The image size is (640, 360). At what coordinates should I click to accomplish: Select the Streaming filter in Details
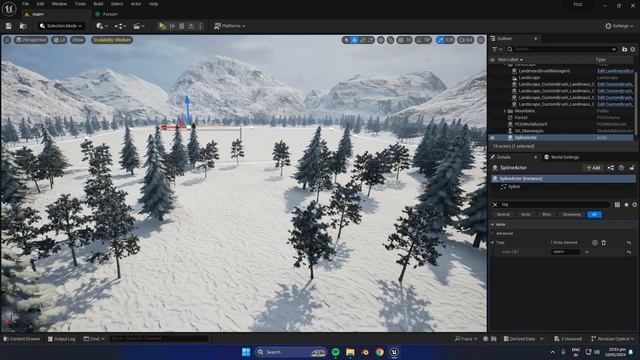pyautogui.click(x=571, y=215)
